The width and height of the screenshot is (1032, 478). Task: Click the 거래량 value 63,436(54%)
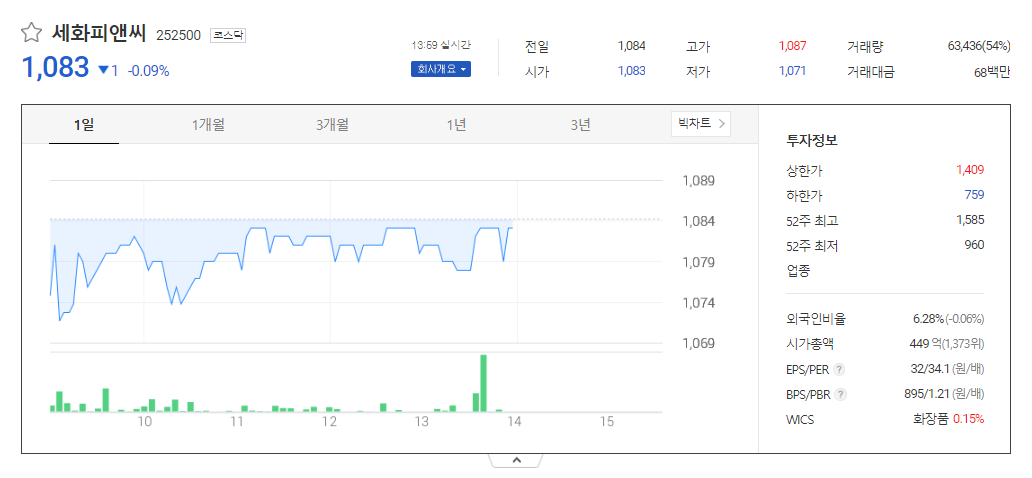[x=979, y=46]
